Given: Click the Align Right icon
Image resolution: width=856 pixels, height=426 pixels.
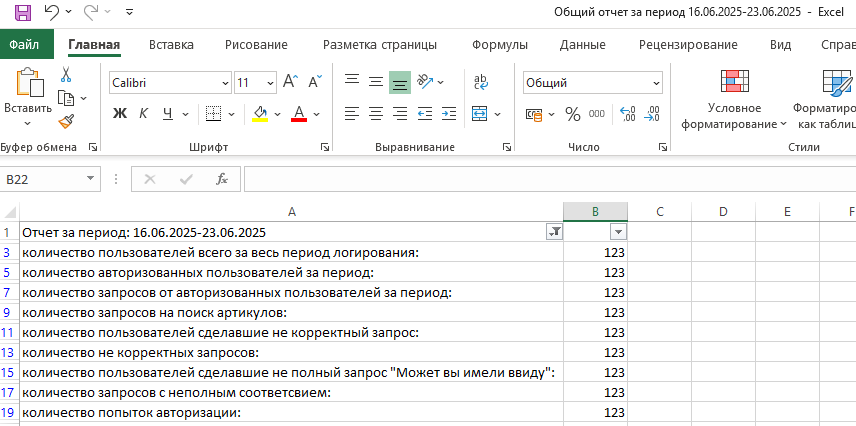Looking at the screenshot, I should pos(400,114).
